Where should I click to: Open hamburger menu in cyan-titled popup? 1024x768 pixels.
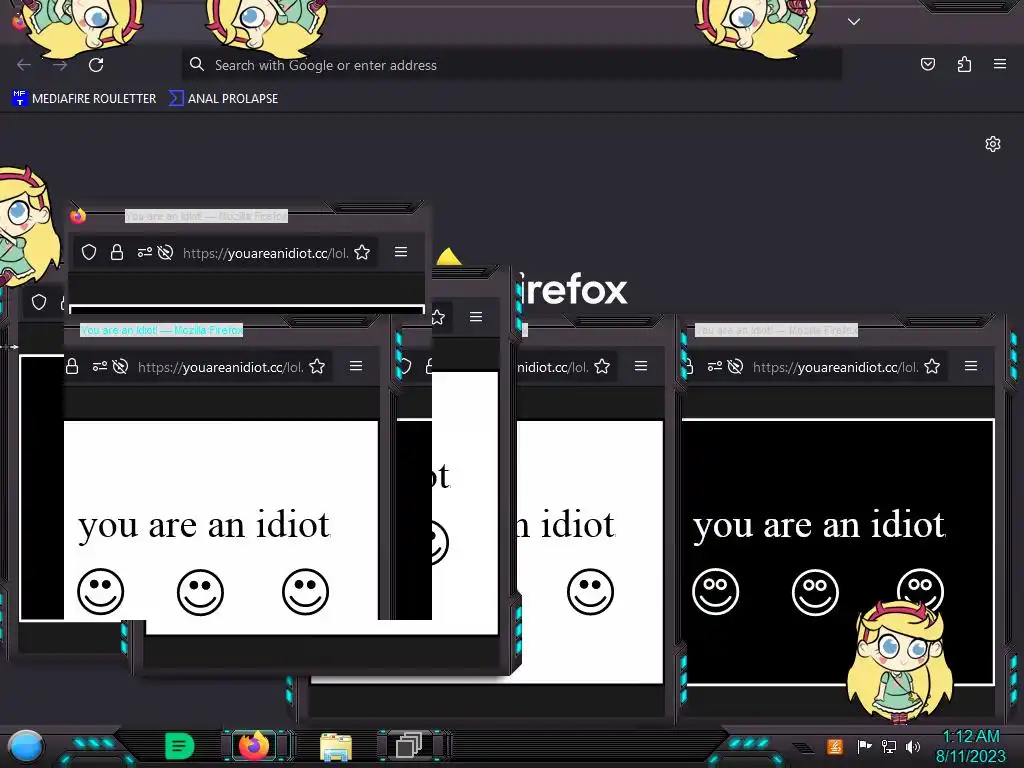click(x=356, y=366)
